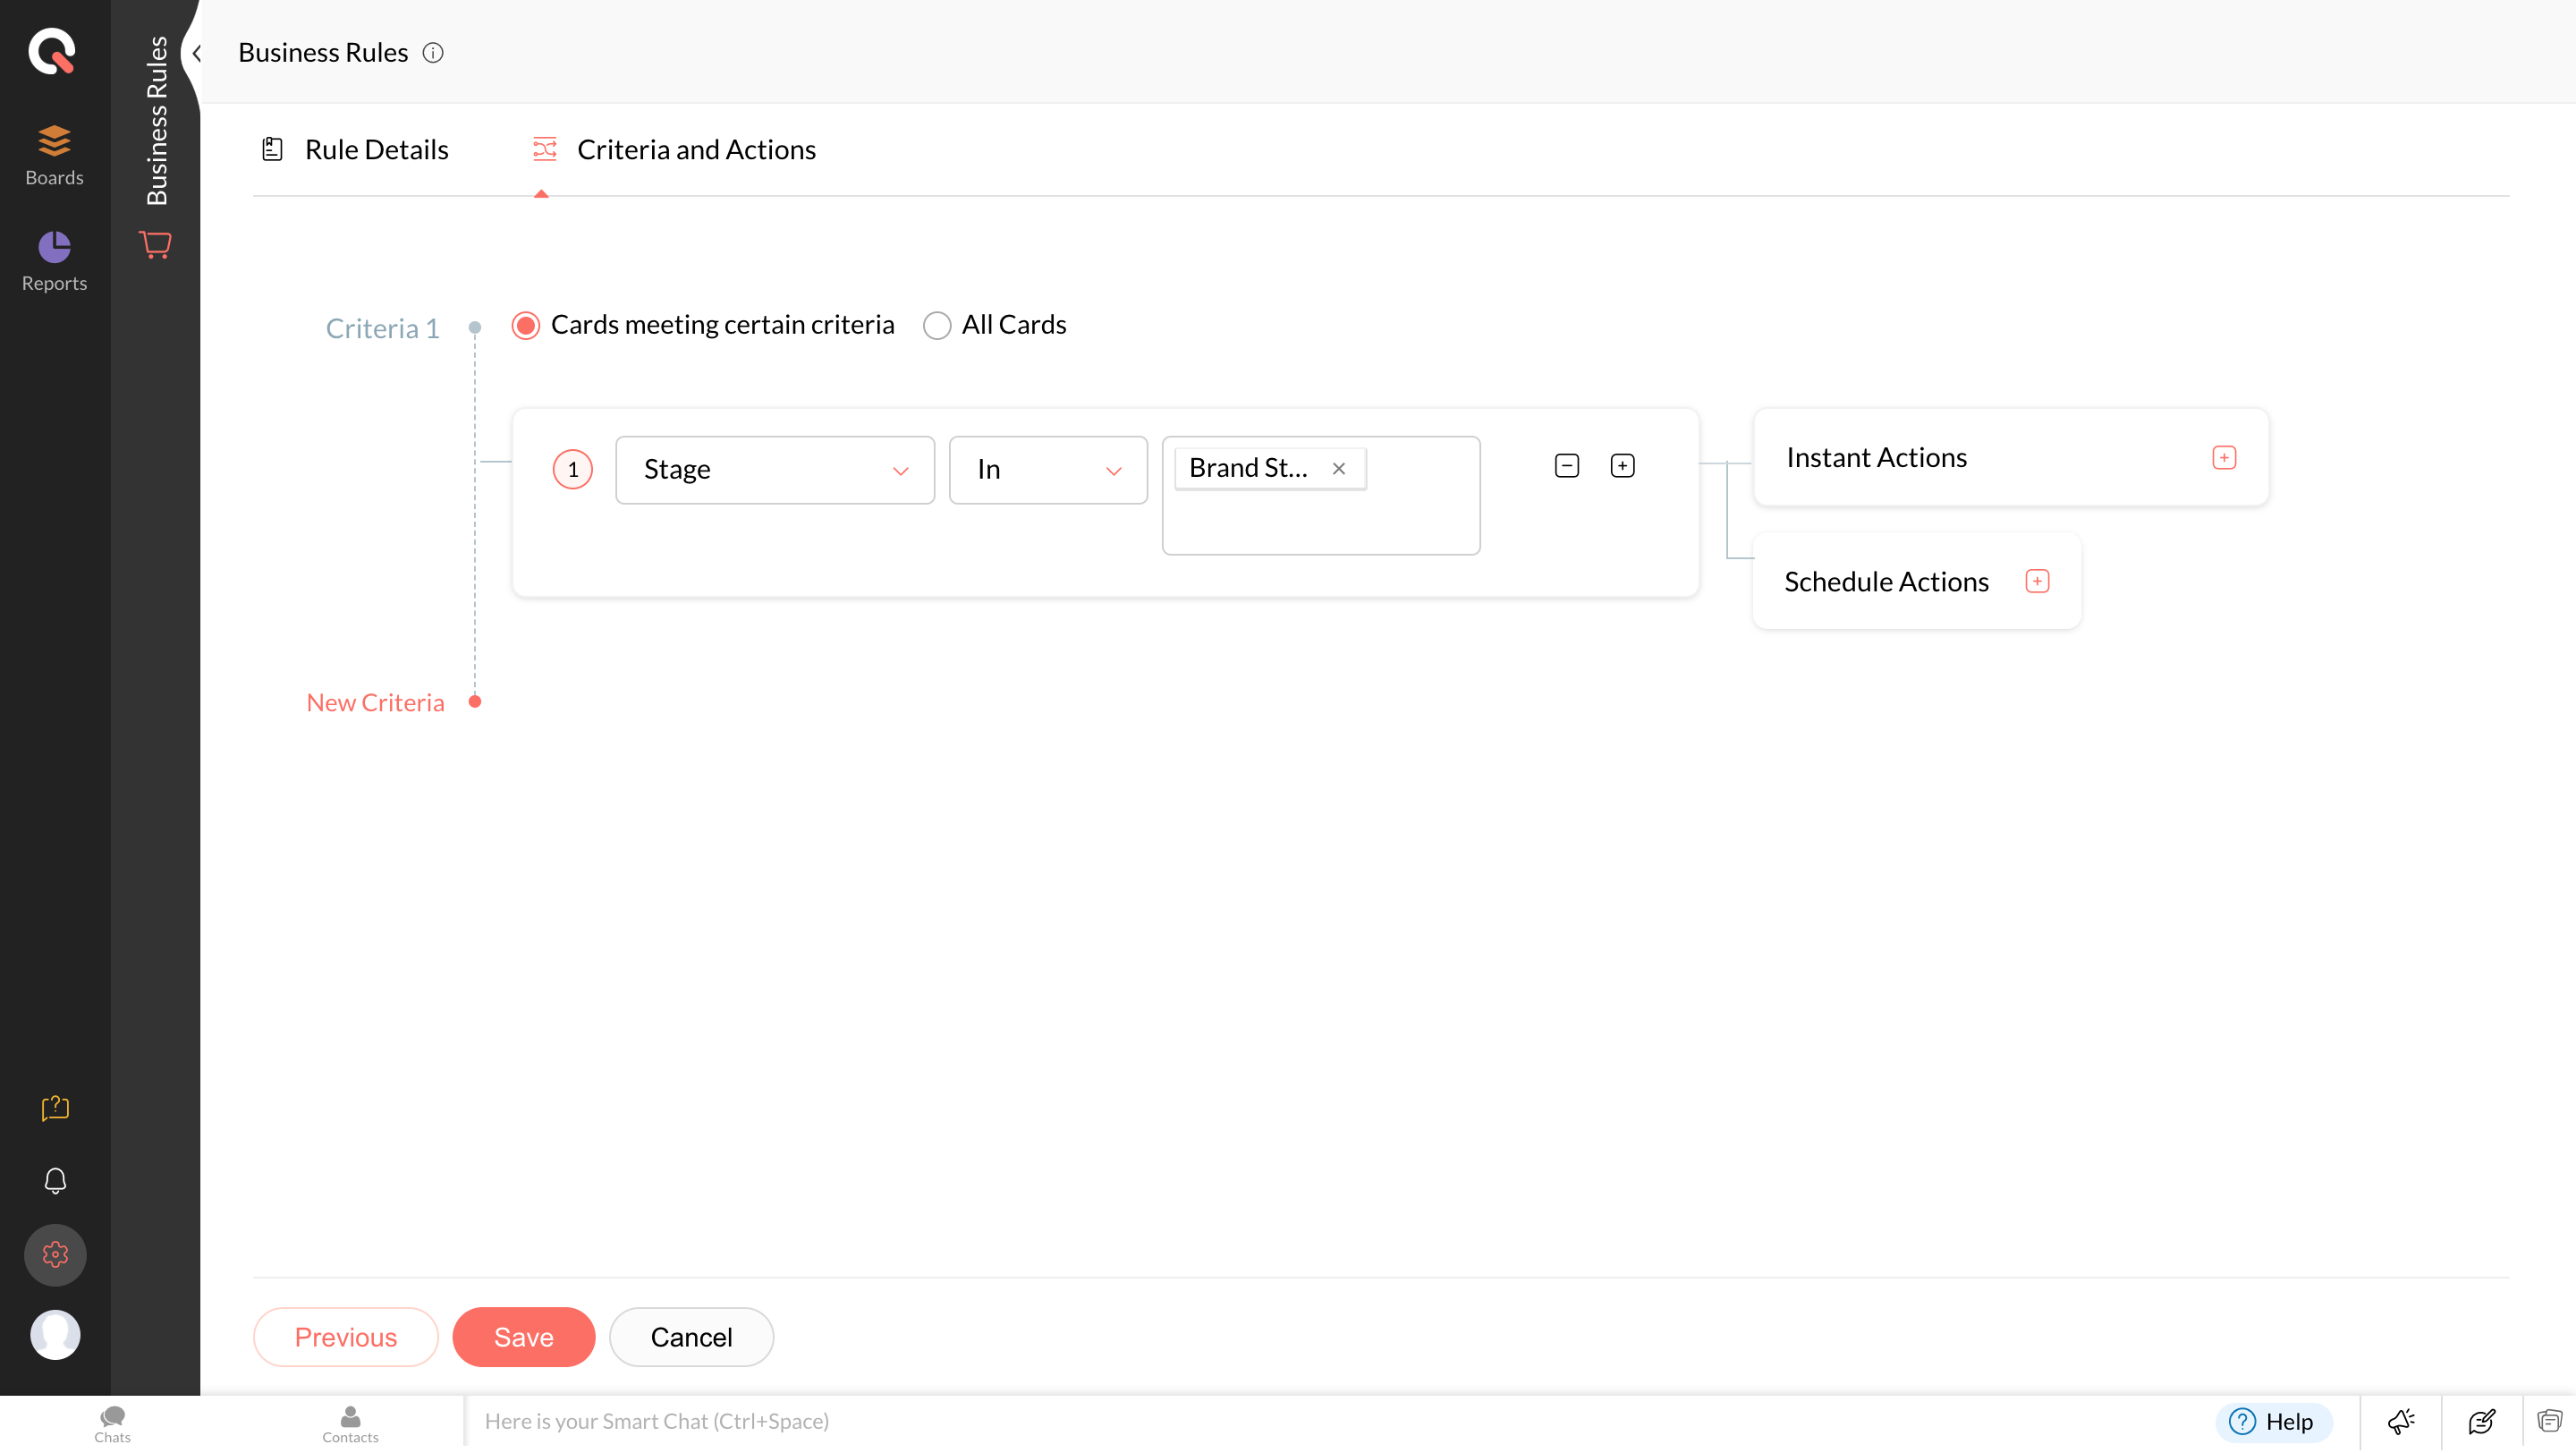This screenshot has width=2576, height=1453.
Task: Open the Reports pie chart icon
Action: click(54, 246)
